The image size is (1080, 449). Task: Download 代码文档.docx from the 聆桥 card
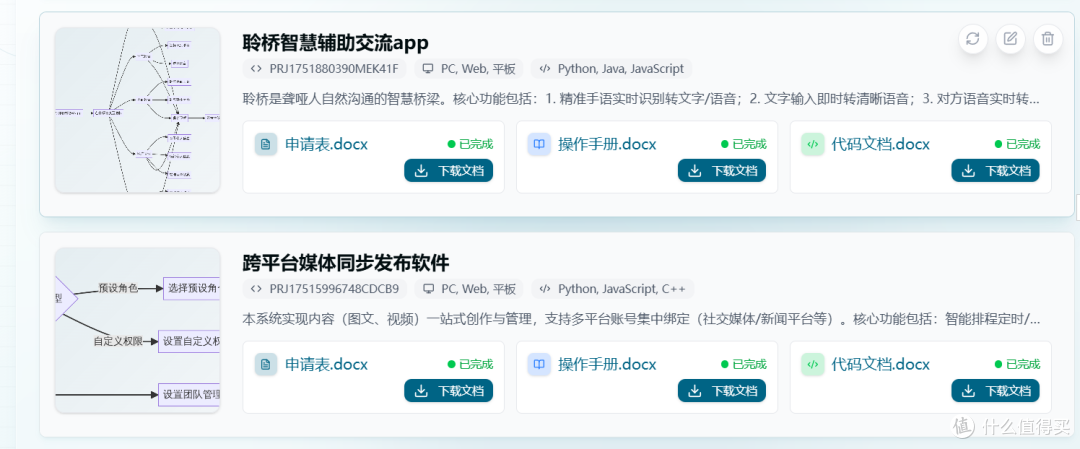tap(995, 171)
